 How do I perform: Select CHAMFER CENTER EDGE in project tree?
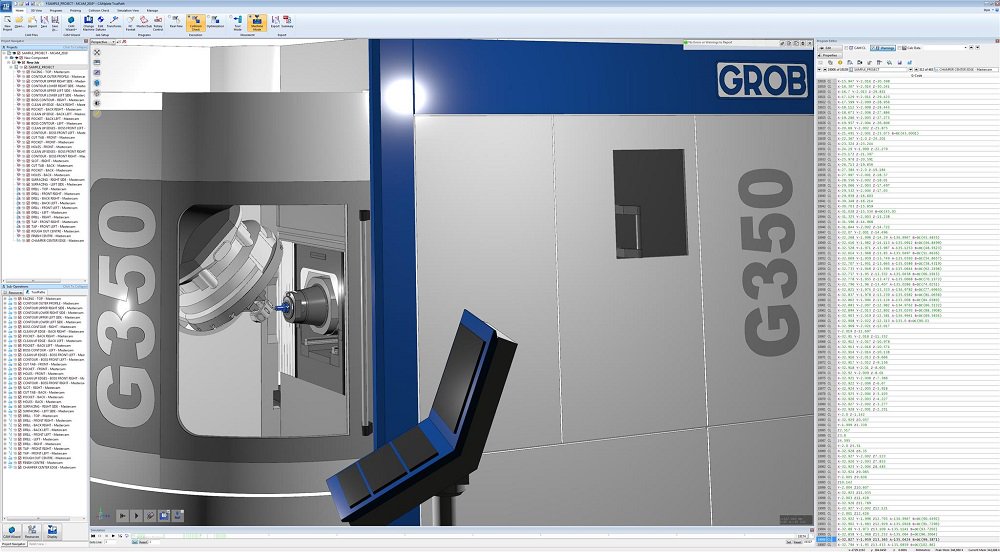57,241
